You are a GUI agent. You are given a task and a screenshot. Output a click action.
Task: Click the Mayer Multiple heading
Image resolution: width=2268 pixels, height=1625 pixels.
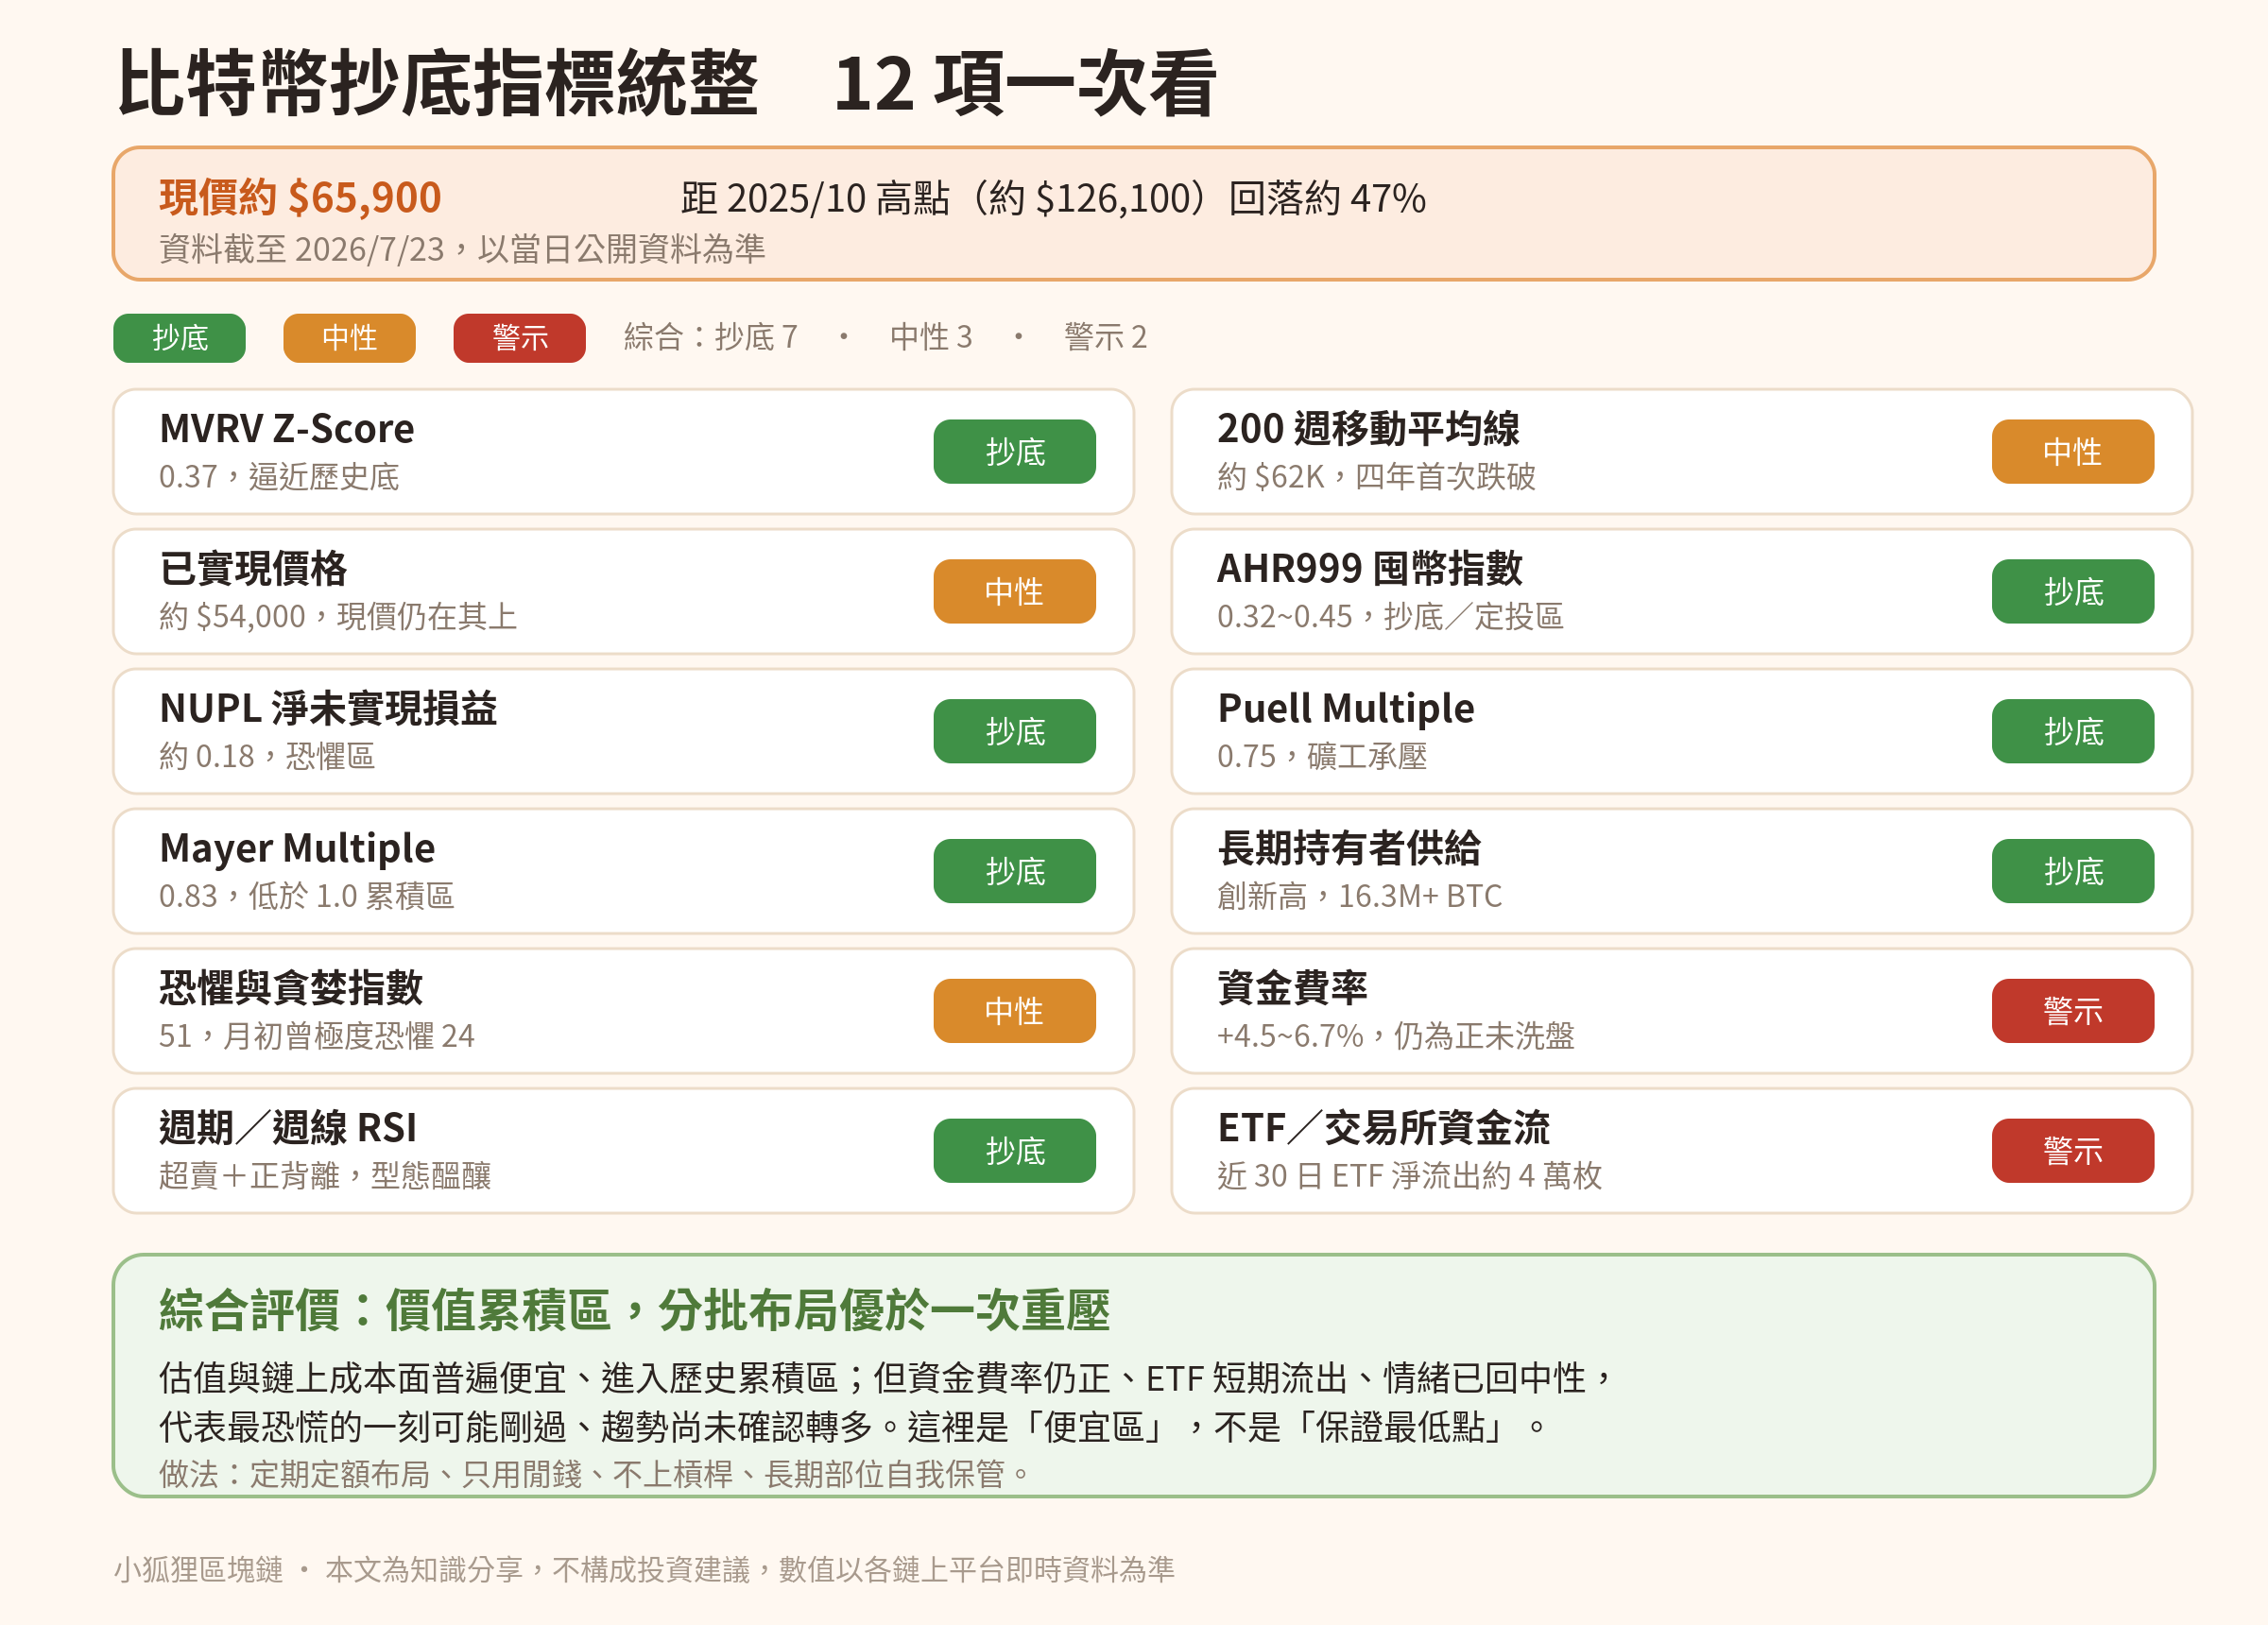(x=297, y=849)
